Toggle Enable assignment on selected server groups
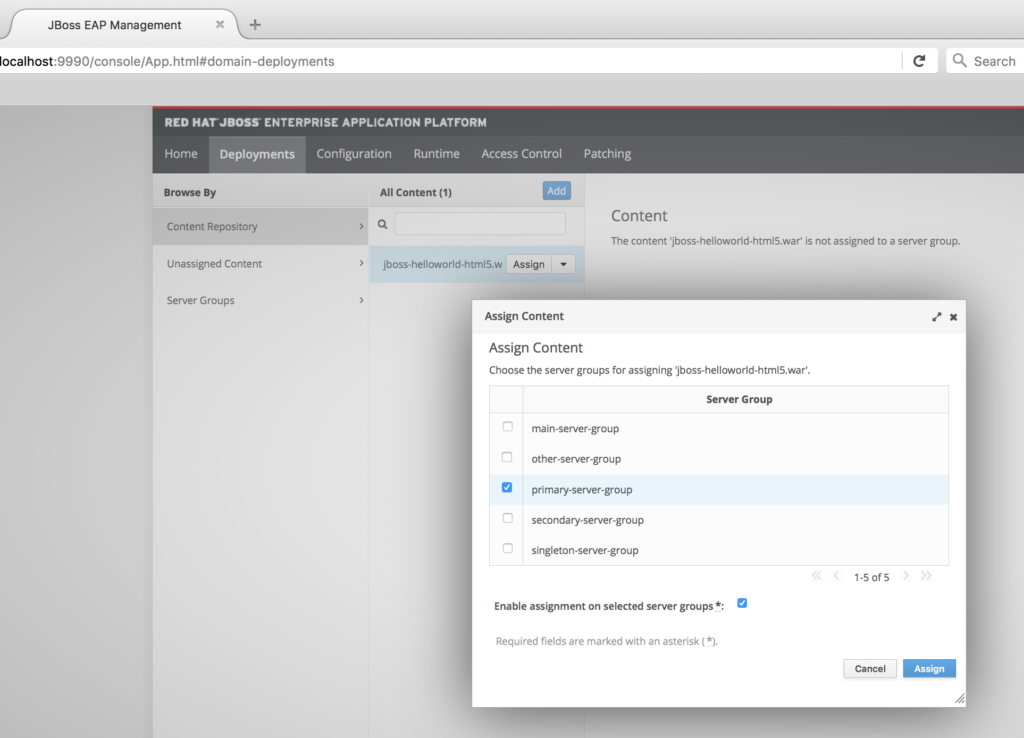 point(742,604)
